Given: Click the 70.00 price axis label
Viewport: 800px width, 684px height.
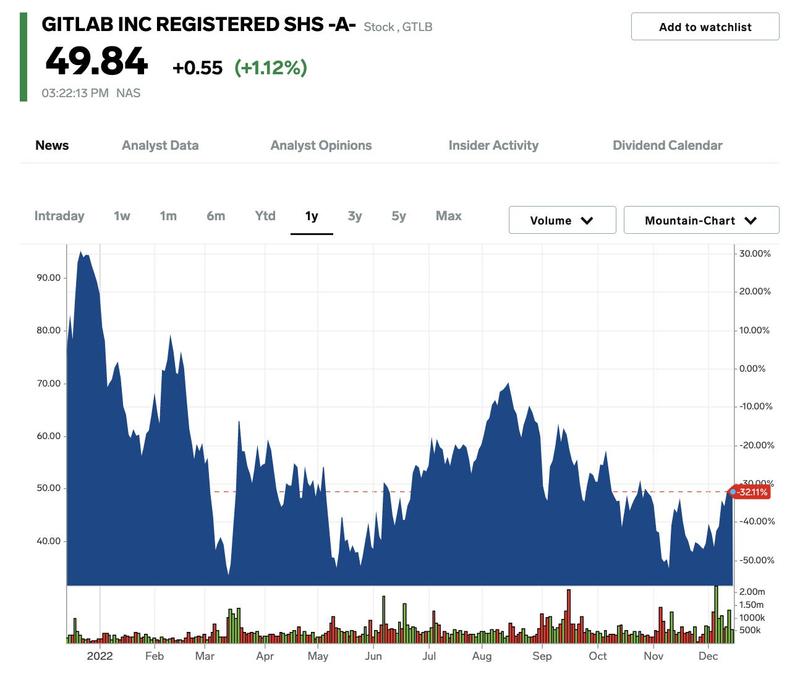Looking at the screenshot, I should 48,383.
